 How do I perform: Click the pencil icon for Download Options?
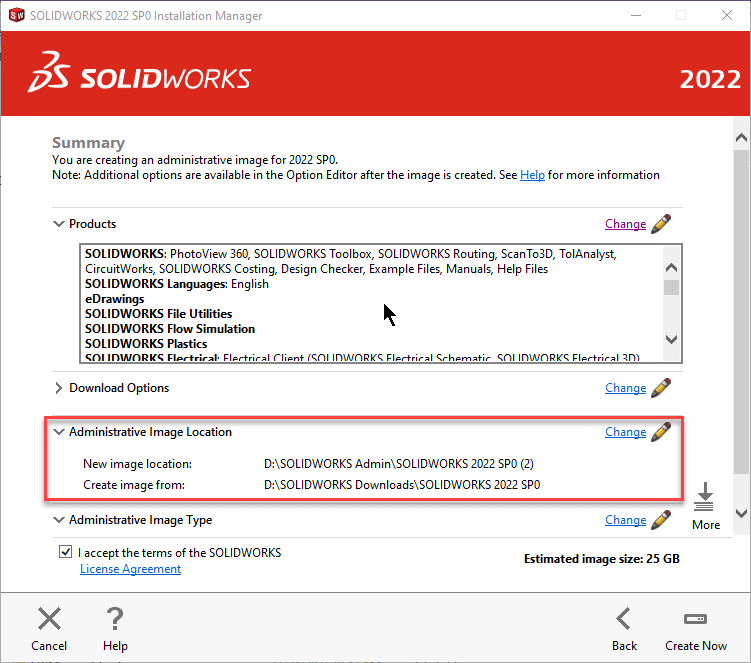pyautogui.click(x=661, y=388)
